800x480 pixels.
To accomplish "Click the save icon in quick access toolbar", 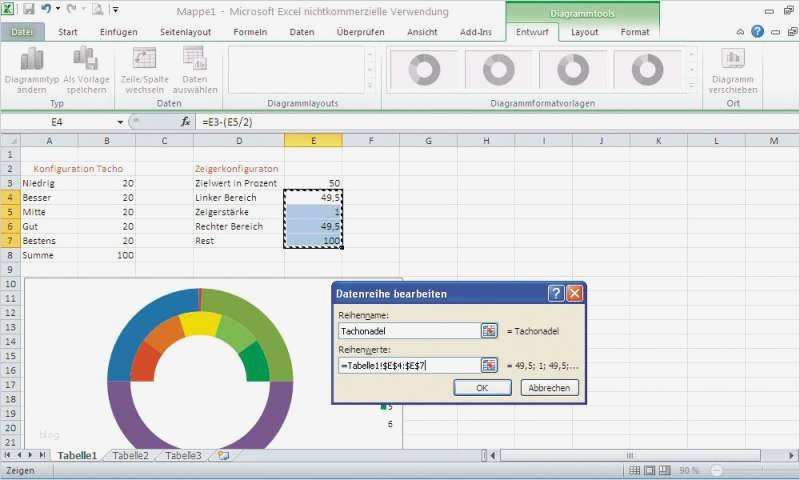I will point(29,9).
